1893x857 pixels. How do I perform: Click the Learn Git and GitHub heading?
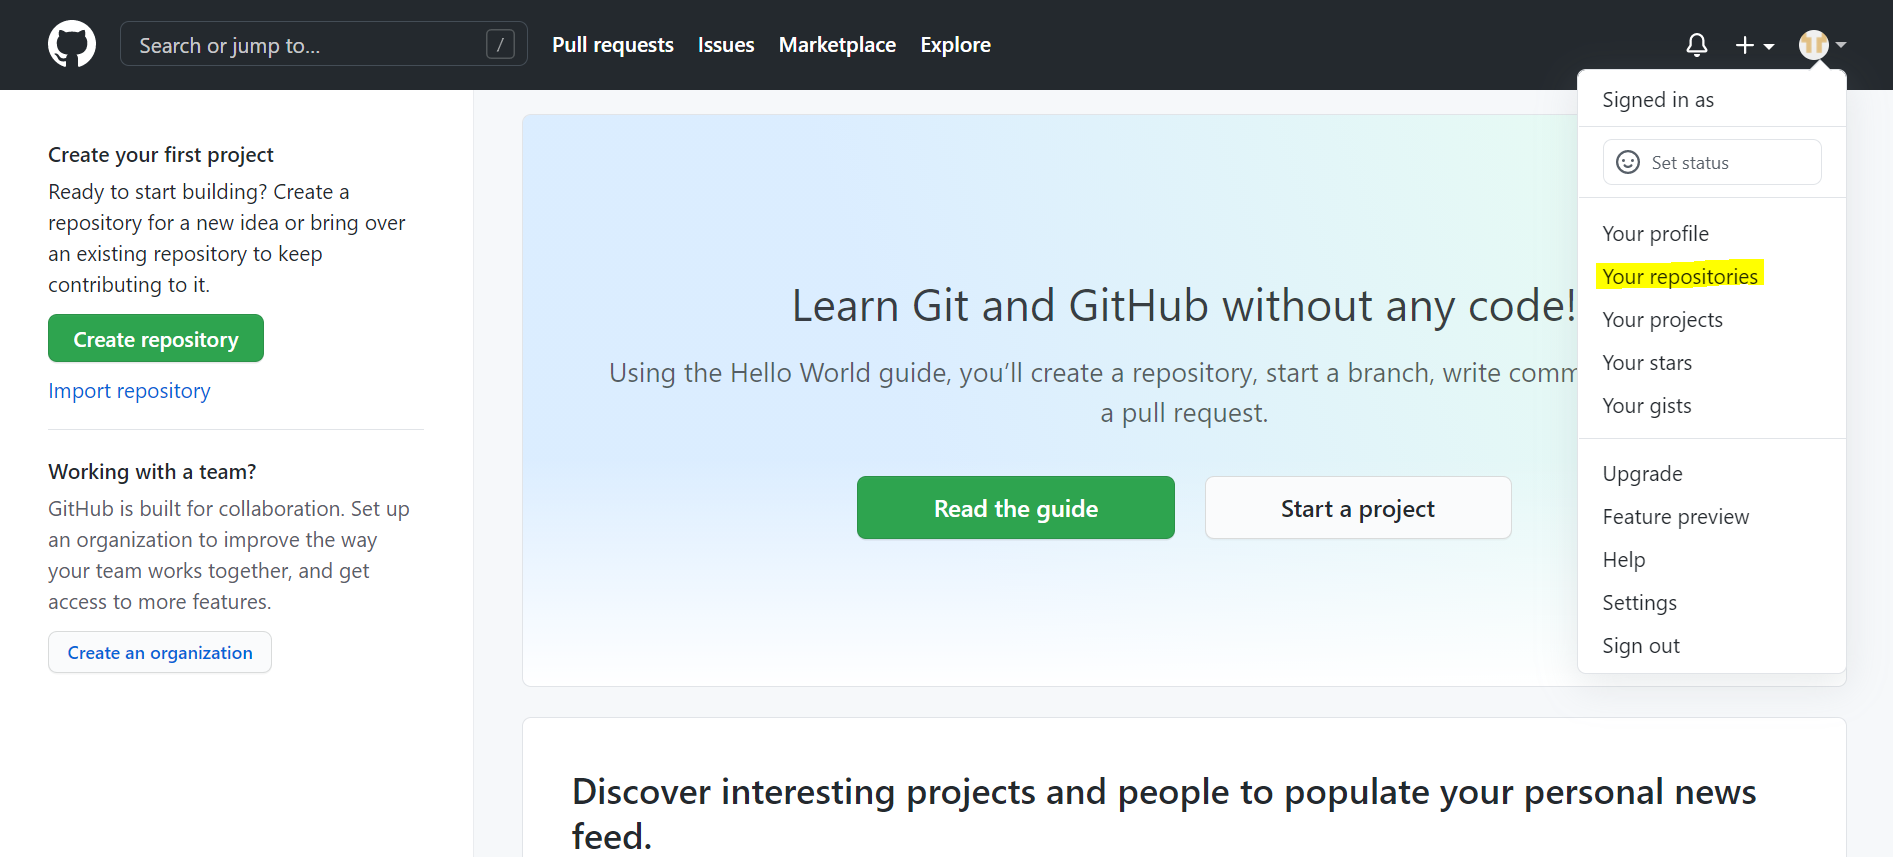pos(1184,306)
